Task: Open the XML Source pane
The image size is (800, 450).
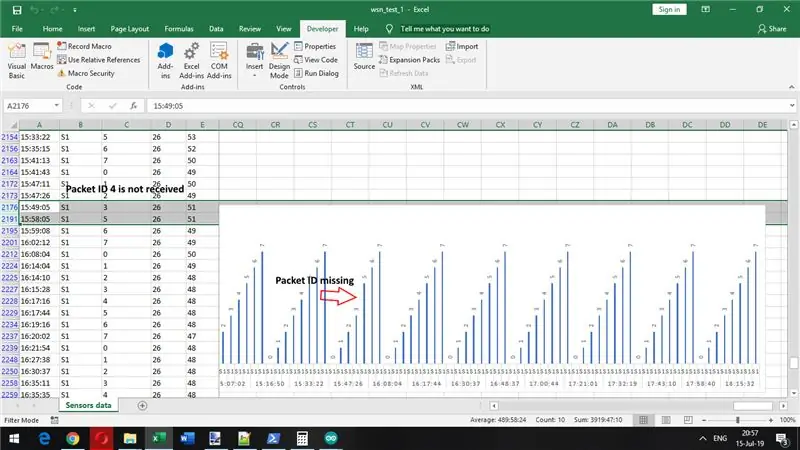Action: [x=364, y=57]
